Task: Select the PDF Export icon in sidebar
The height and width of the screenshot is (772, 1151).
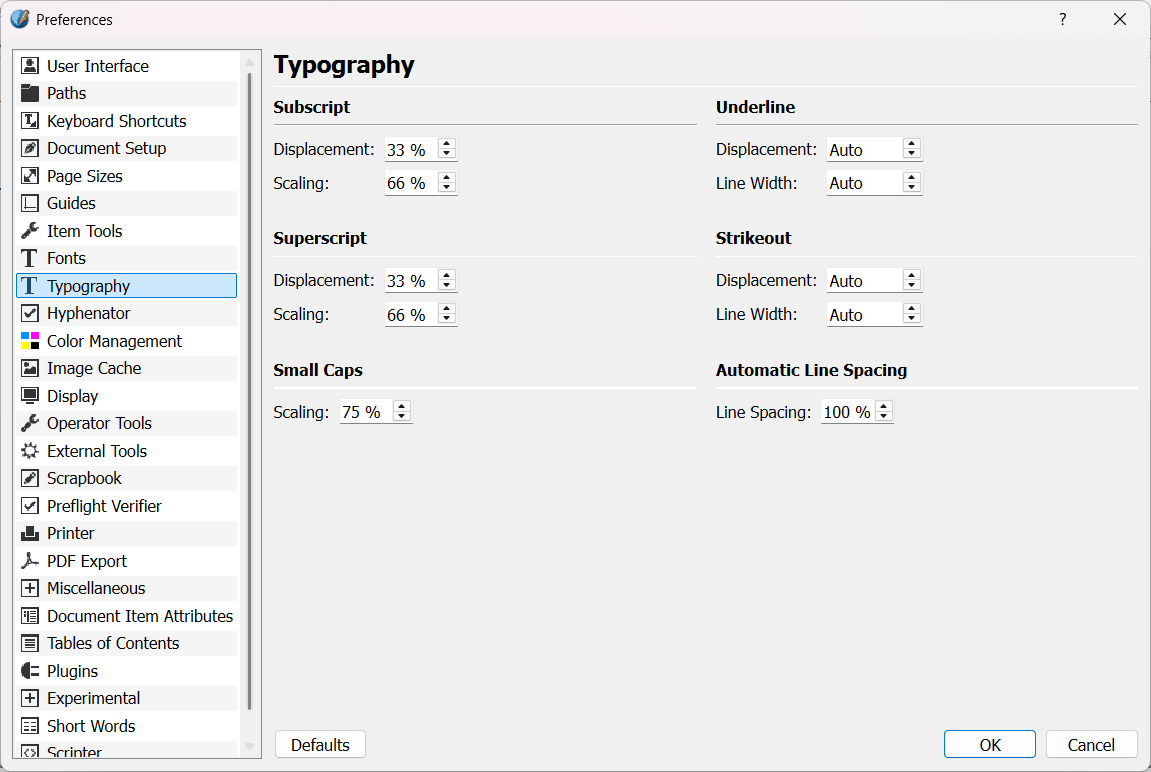Action: (30, 561)
